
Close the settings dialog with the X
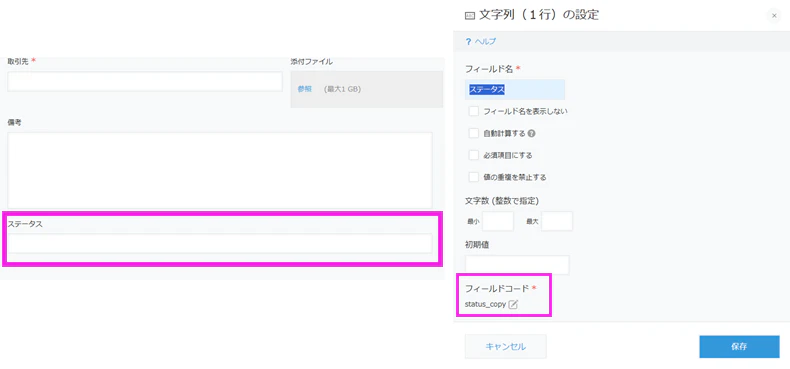coord(774,16)
